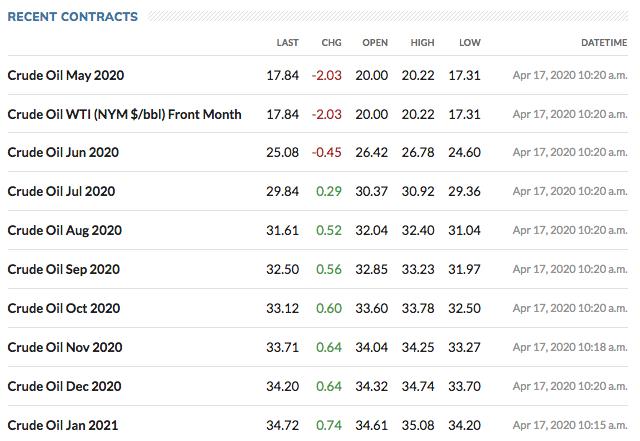
Task: Open the Crude Oil Jul 2020 contract
Action: click(x=61, y=191)
